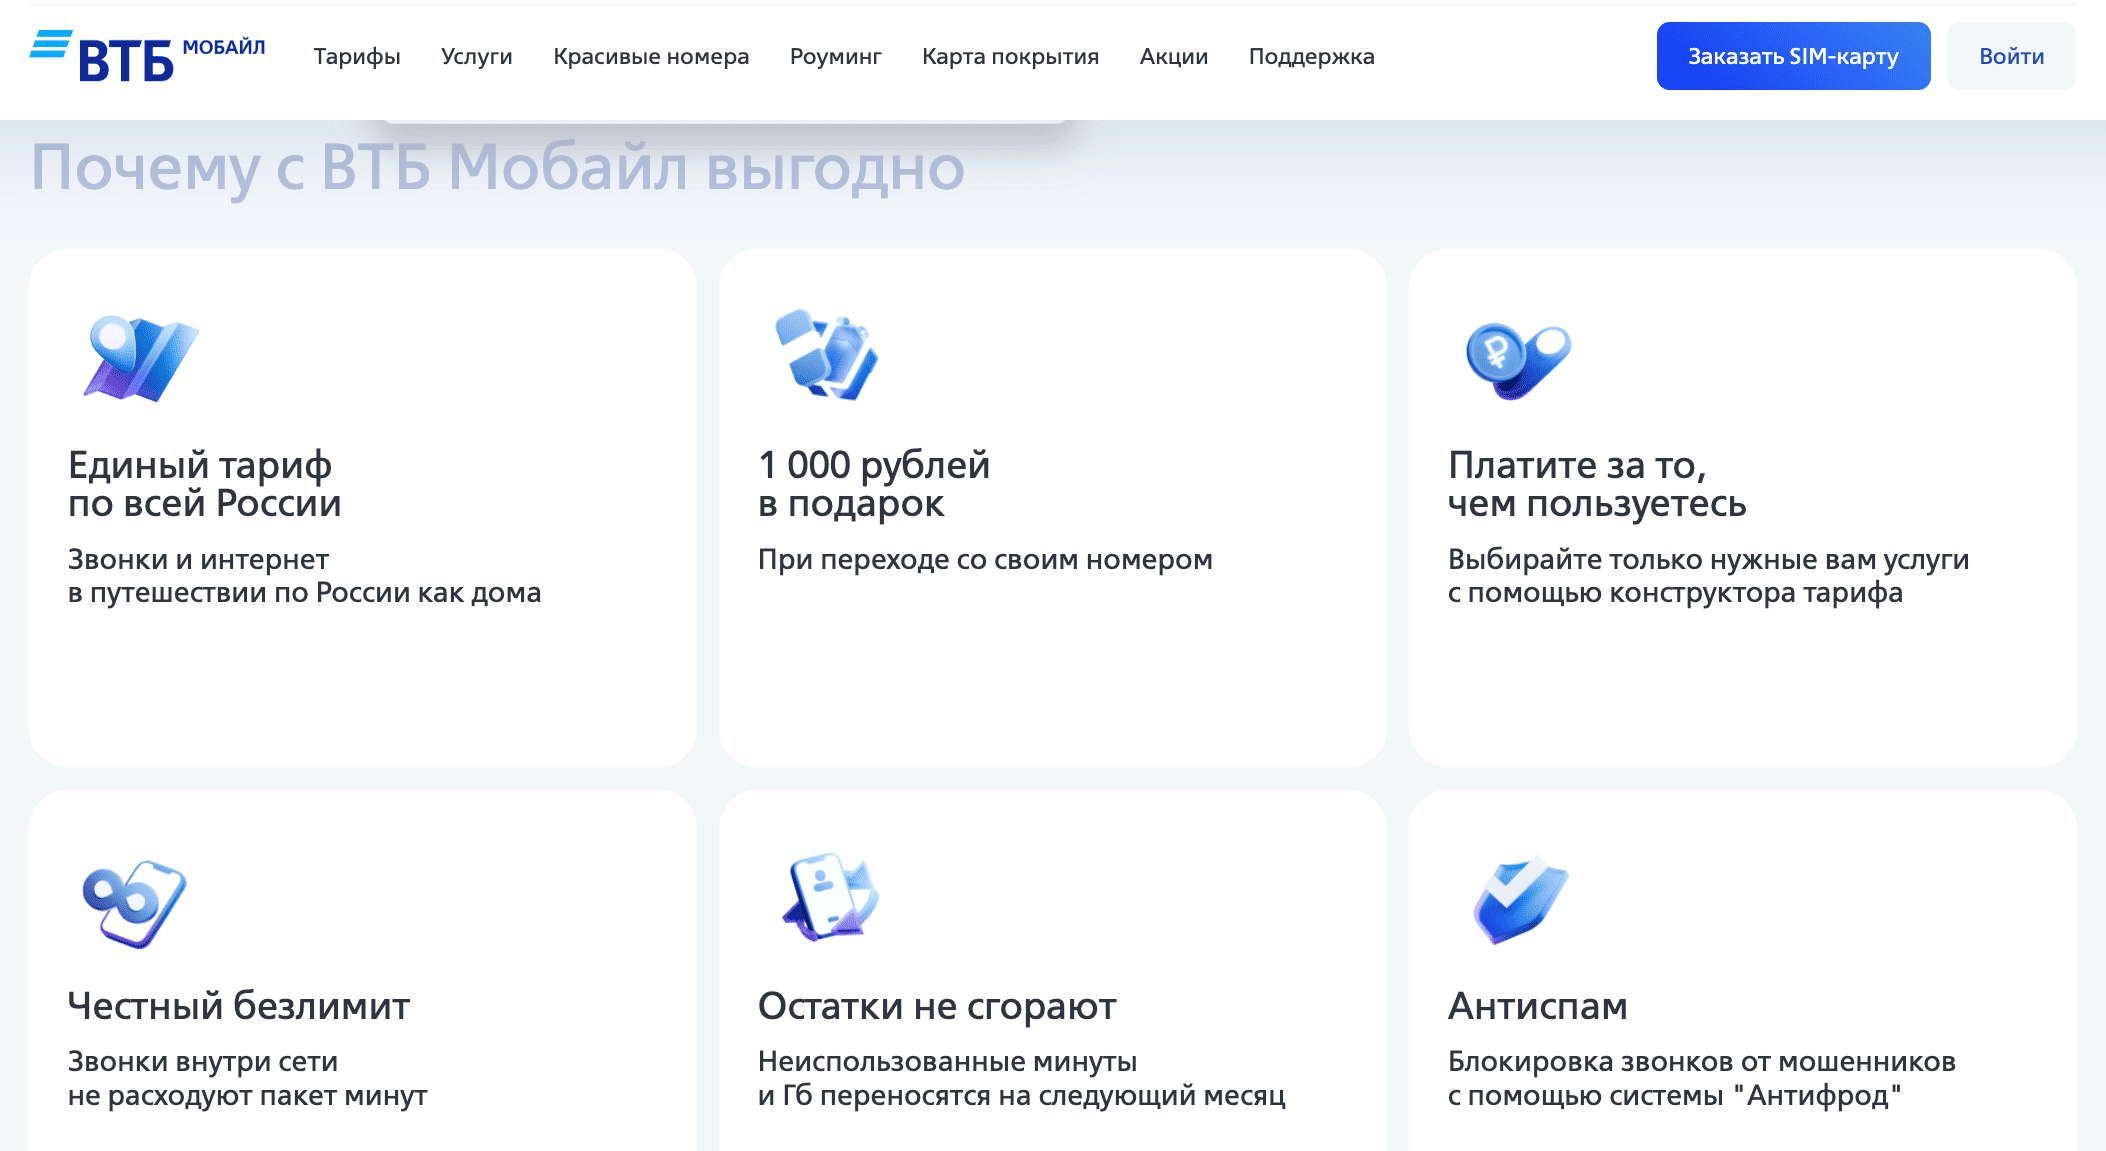Open the Роуминг page
Screen dimensions: 2106x1151
[x=836, y=56]
